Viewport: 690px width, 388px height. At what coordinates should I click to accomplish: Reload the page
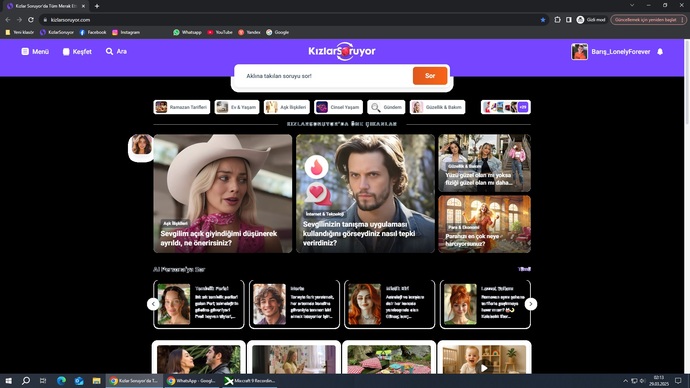pos(31,20)
